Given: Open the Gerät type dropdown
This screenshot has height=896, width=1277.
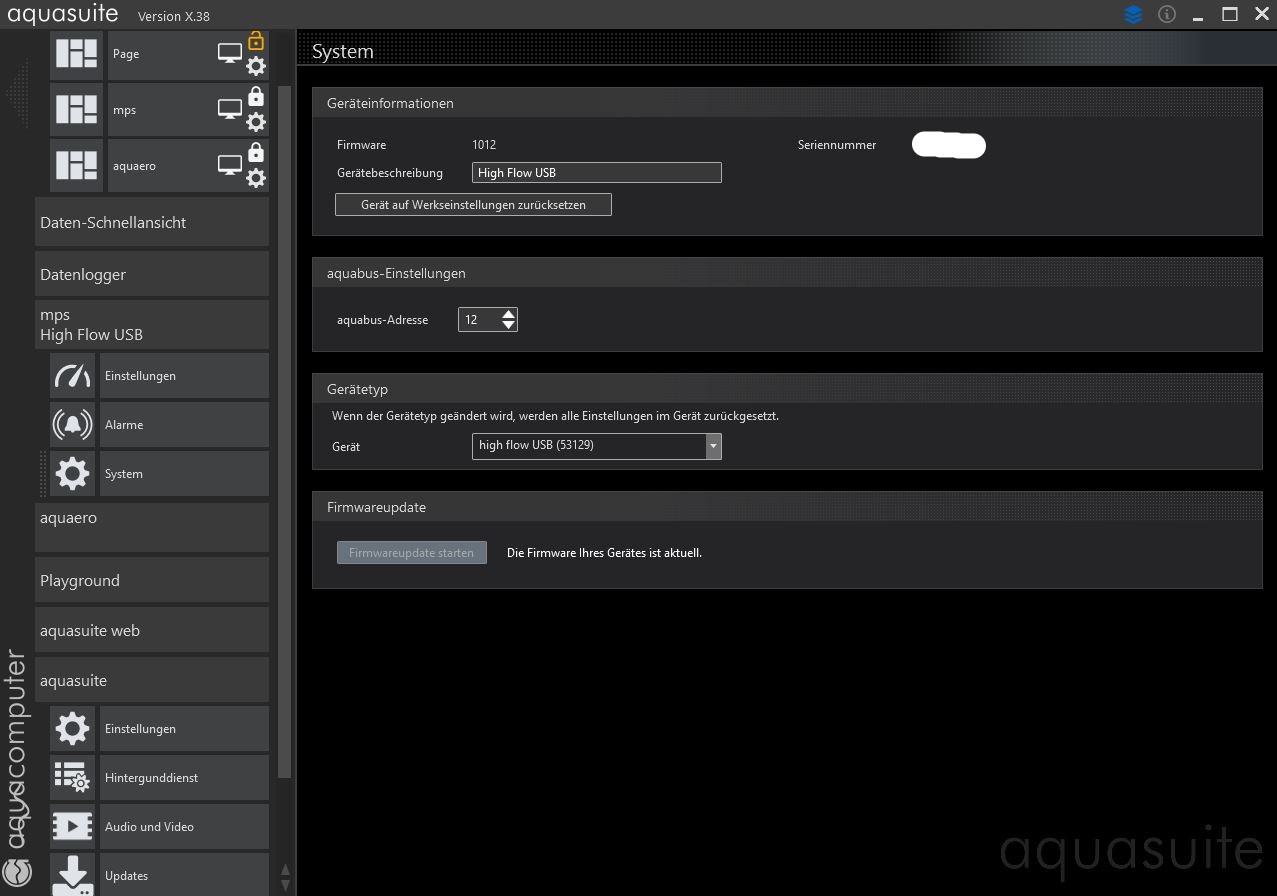Looking at the screenshot, I should click(x=713, y=446).
